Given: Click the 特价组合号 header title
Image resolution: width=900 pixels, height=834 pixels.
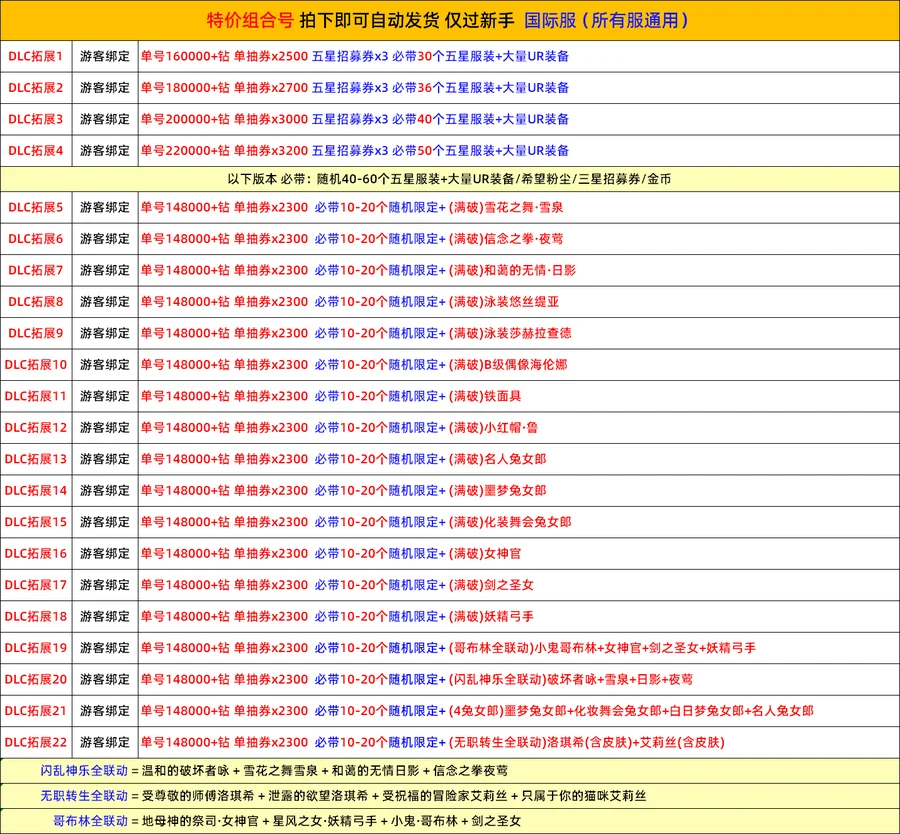Looking at the screenshot, I should (255, 20).
